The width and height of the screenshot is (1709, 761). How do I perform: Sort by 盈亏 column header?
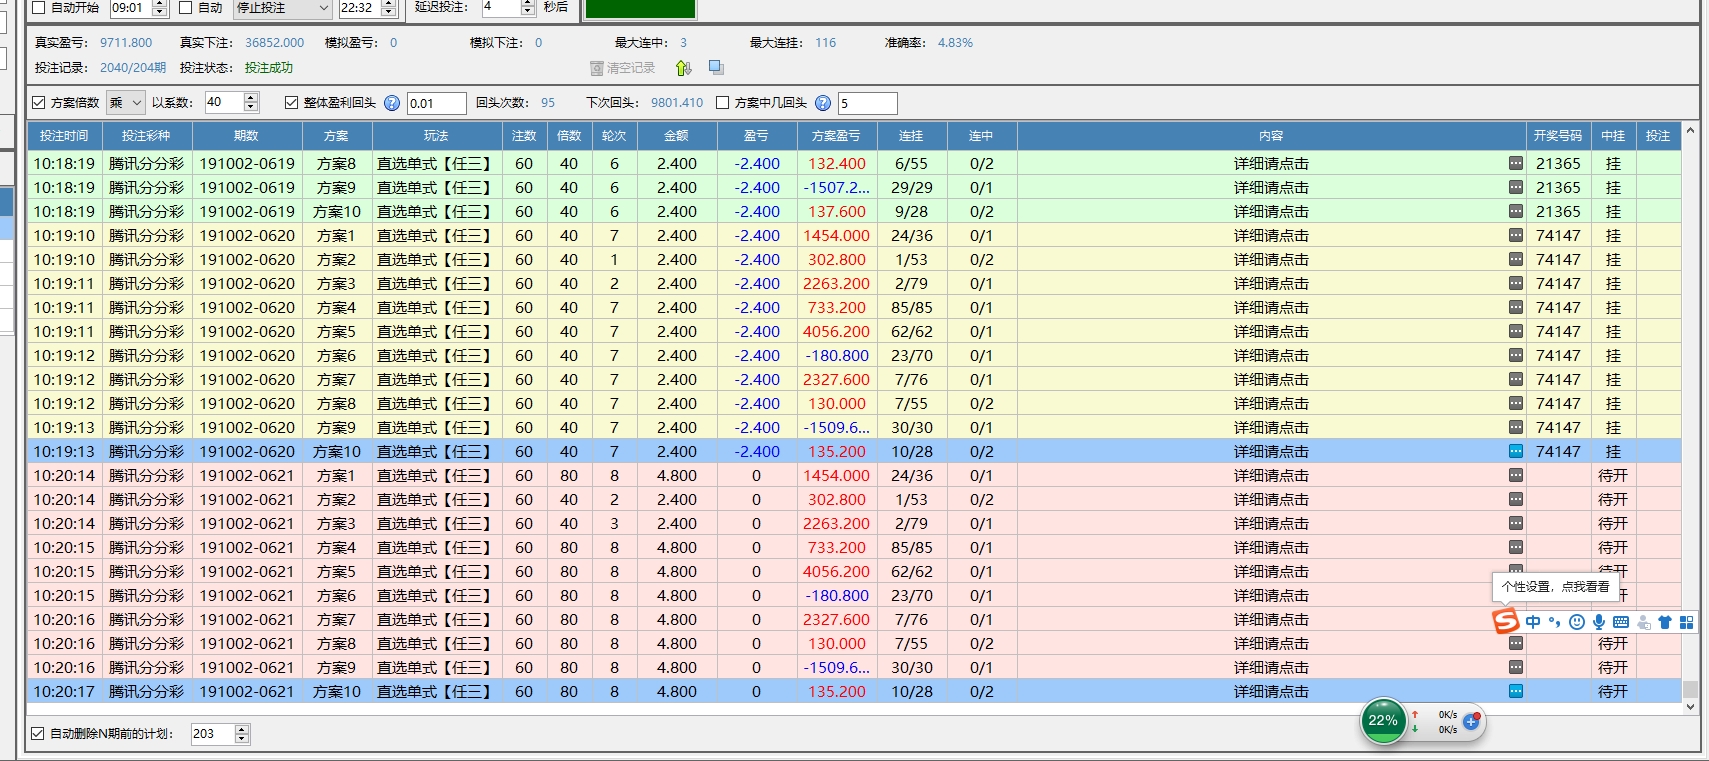(756, 136)
